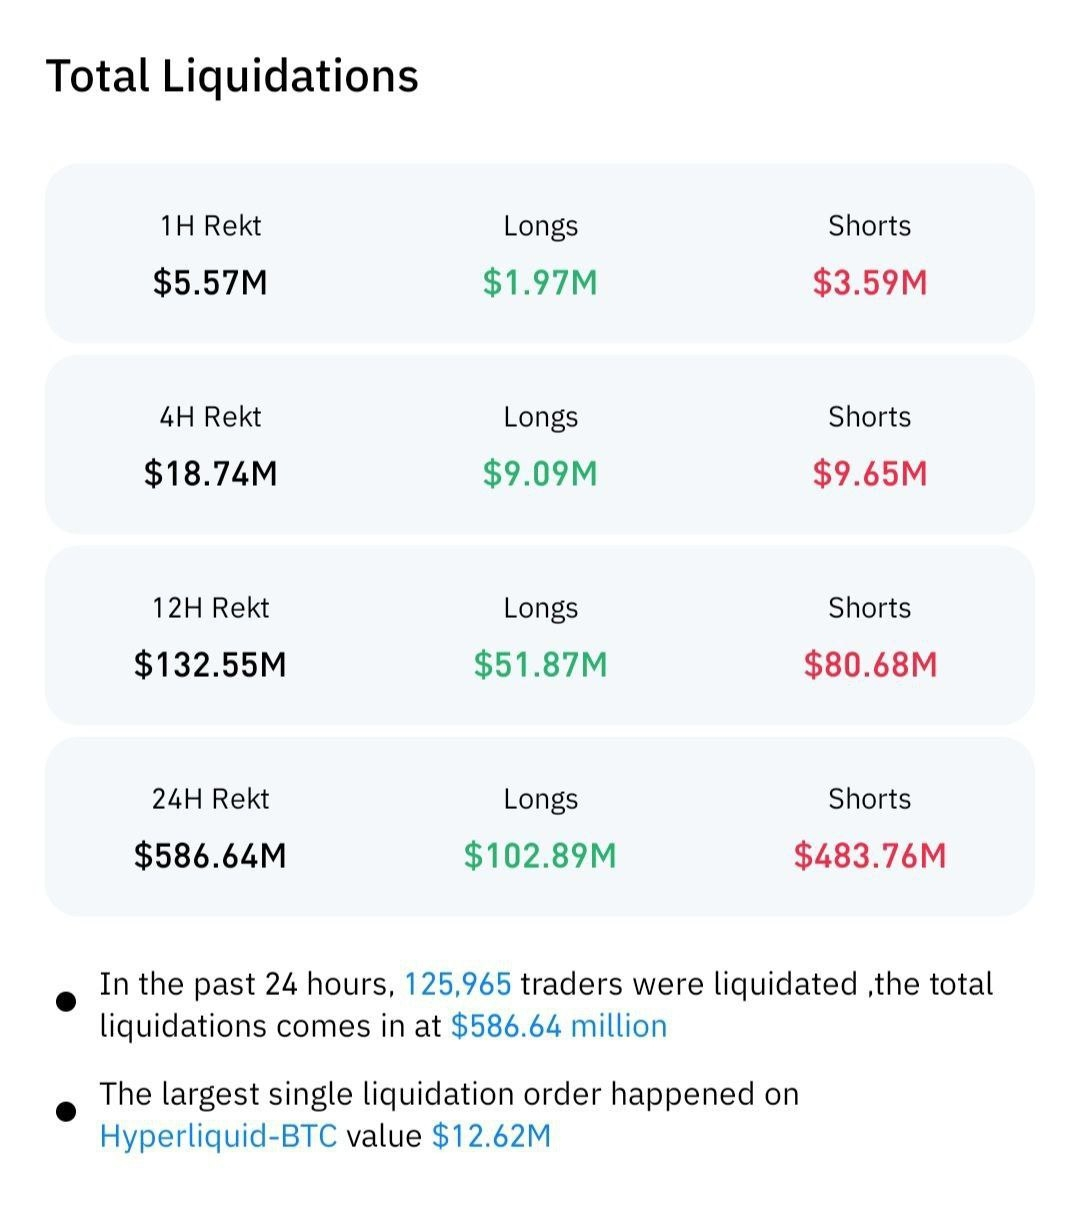Click the blue $586.64 million link

558,1026
